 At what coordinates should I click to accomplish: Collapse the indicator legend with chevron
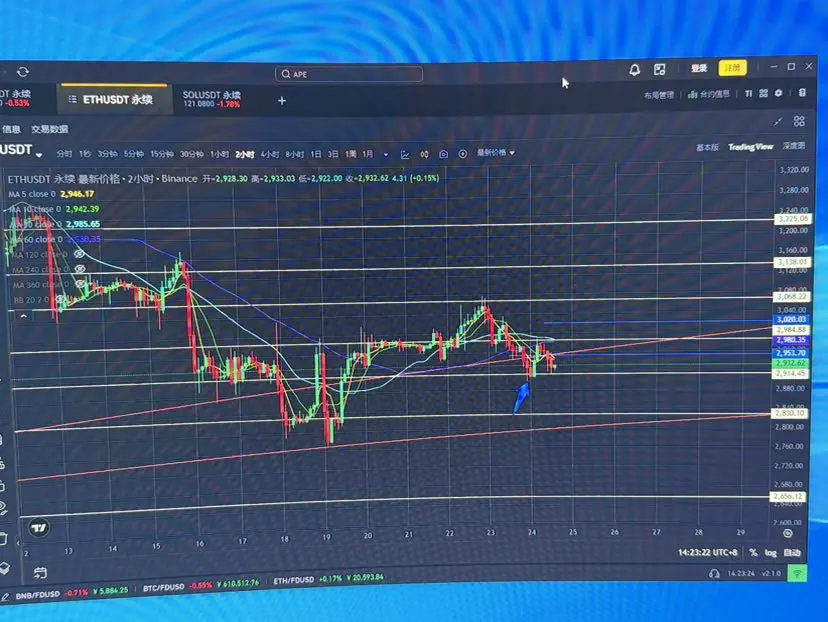[23, 316]
